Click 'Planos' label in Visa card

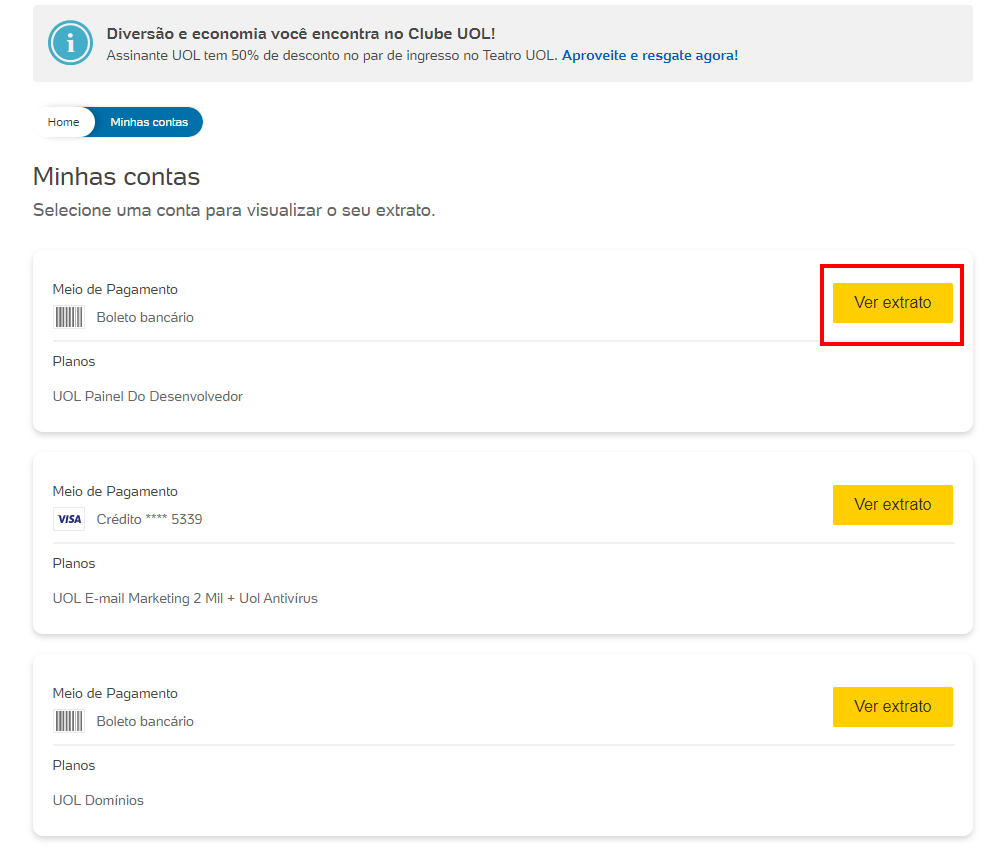click(x=73, y=563)
